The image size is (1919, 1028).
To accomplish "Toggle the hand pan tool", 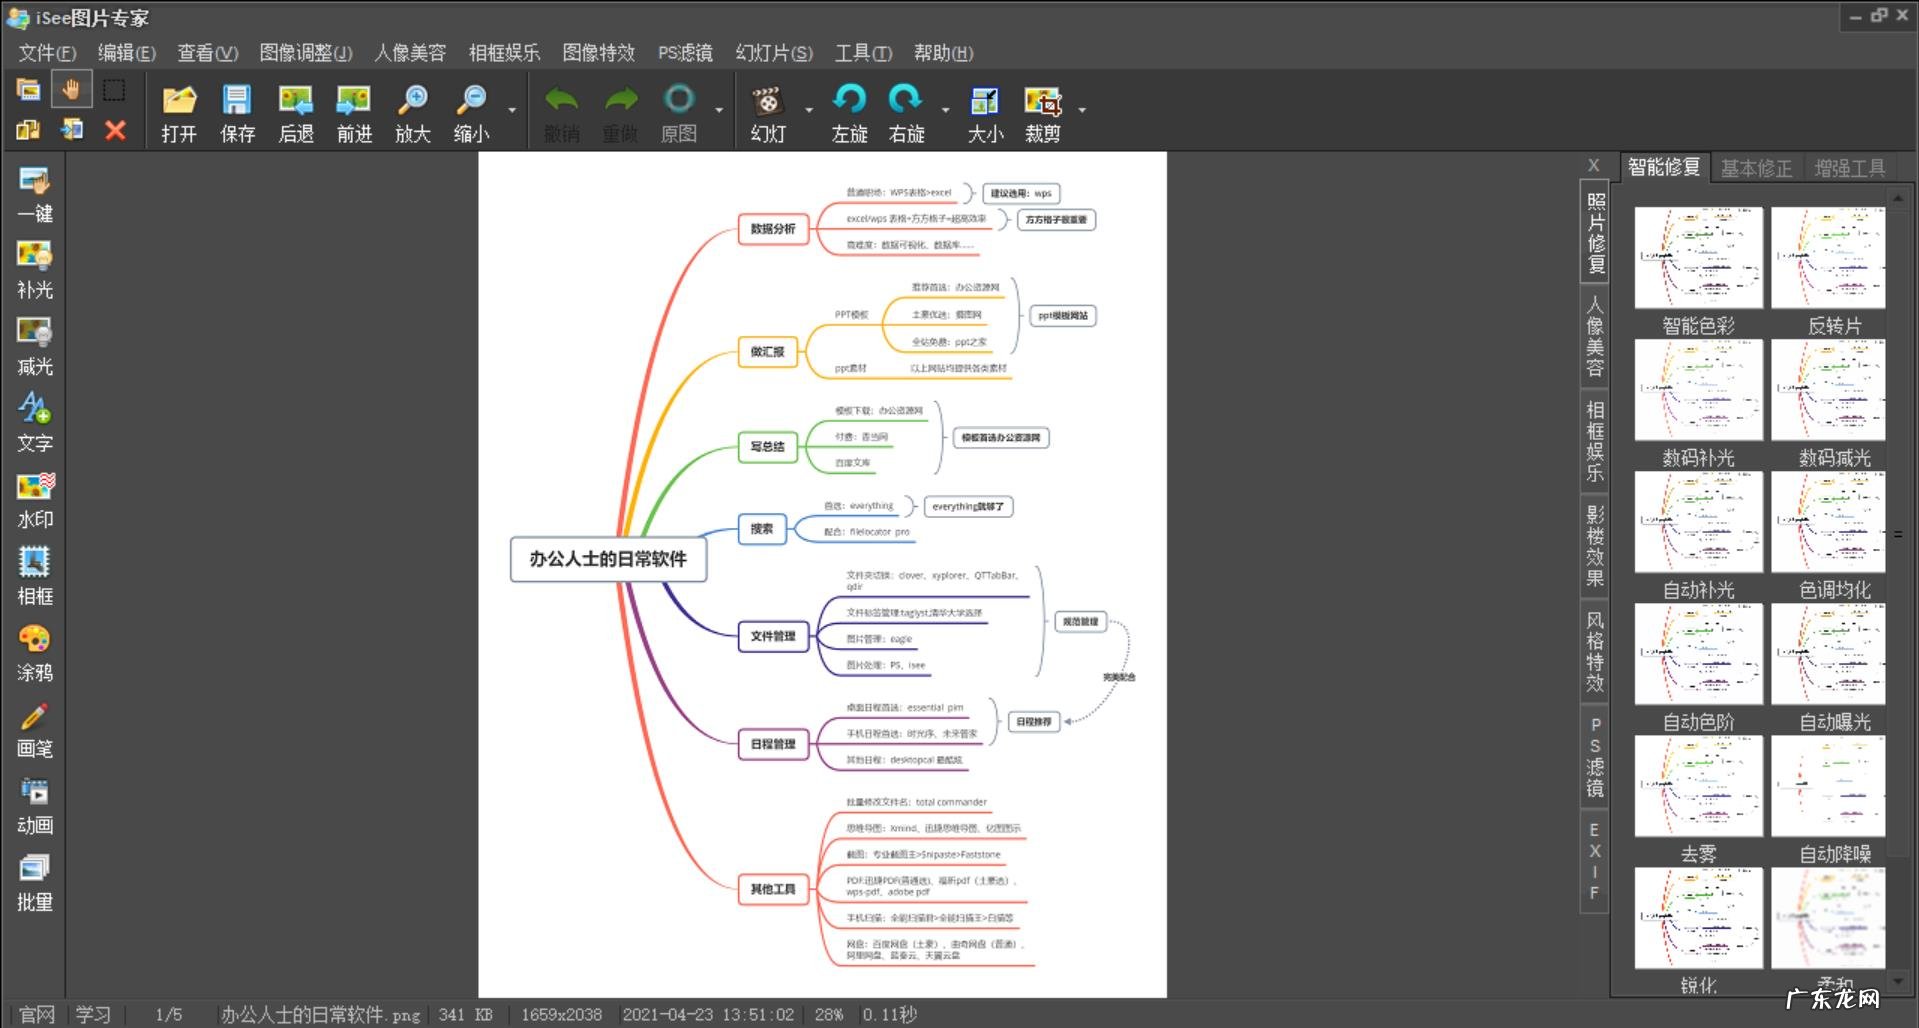I will pos(71,90).
